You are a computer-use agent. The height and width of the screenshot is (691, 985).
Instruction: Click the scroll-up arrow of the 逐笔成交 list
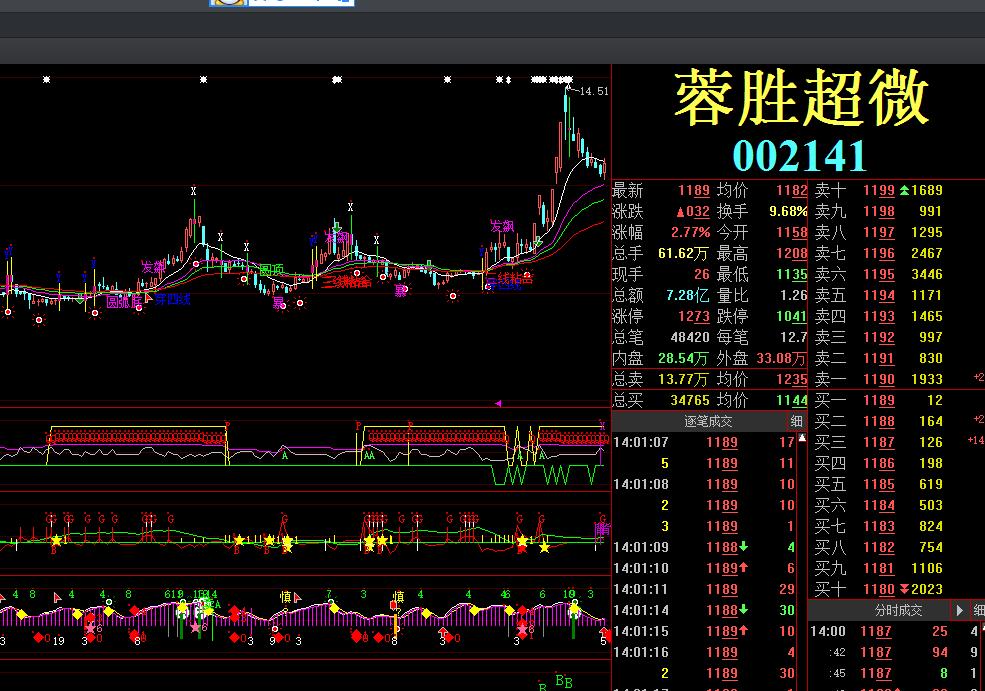click(x=802, y=438)
